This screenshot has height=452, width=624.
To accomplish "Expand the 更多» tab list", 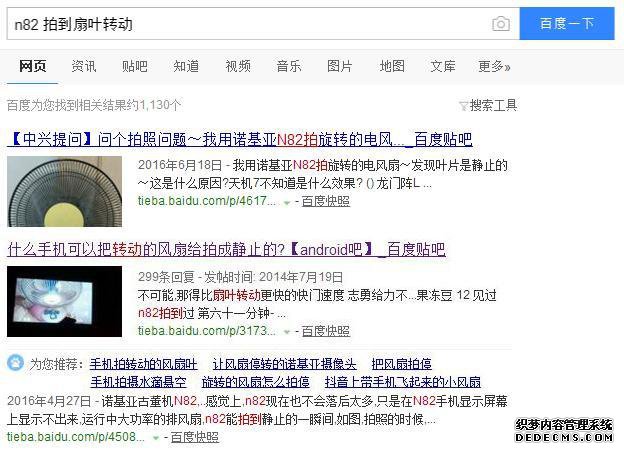I will [x=494, y=66].
